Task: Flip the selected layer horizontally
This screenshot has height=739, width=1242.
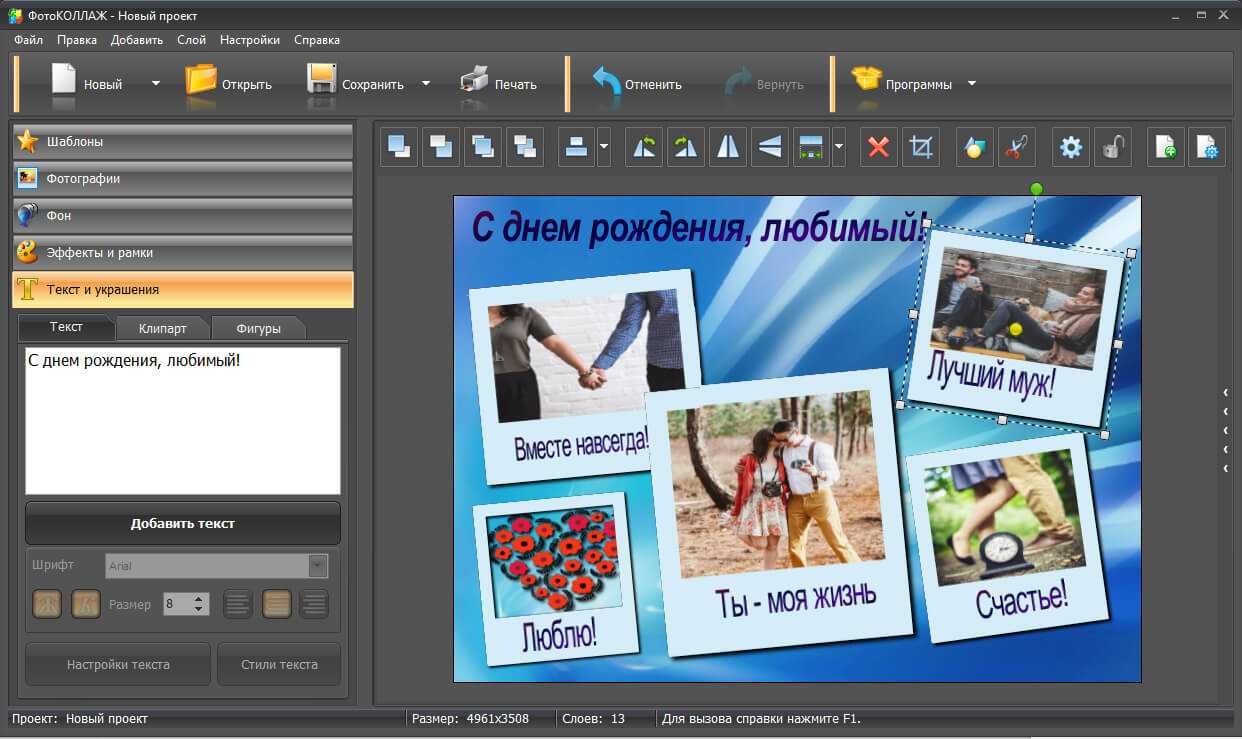Action: 728,148
